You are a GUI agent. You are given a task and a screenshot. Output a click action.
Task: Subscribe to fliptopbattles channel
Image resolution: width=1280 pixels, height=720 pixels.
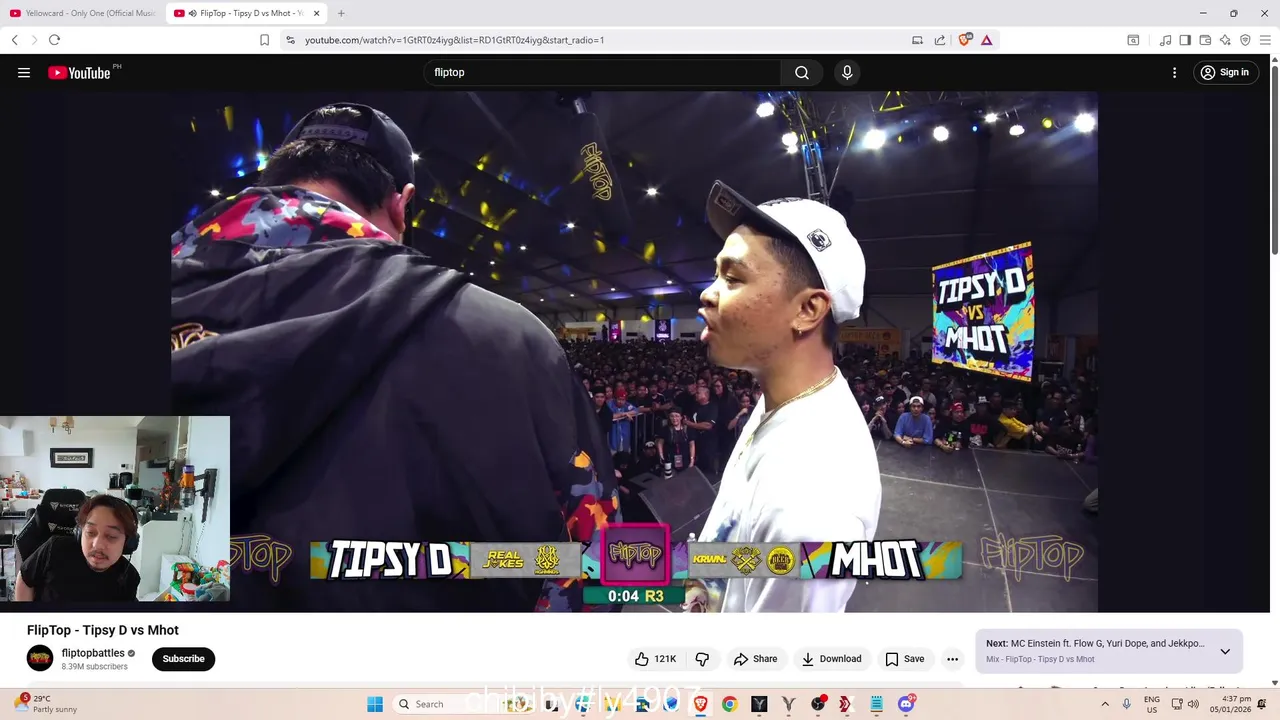click(183, 659)
